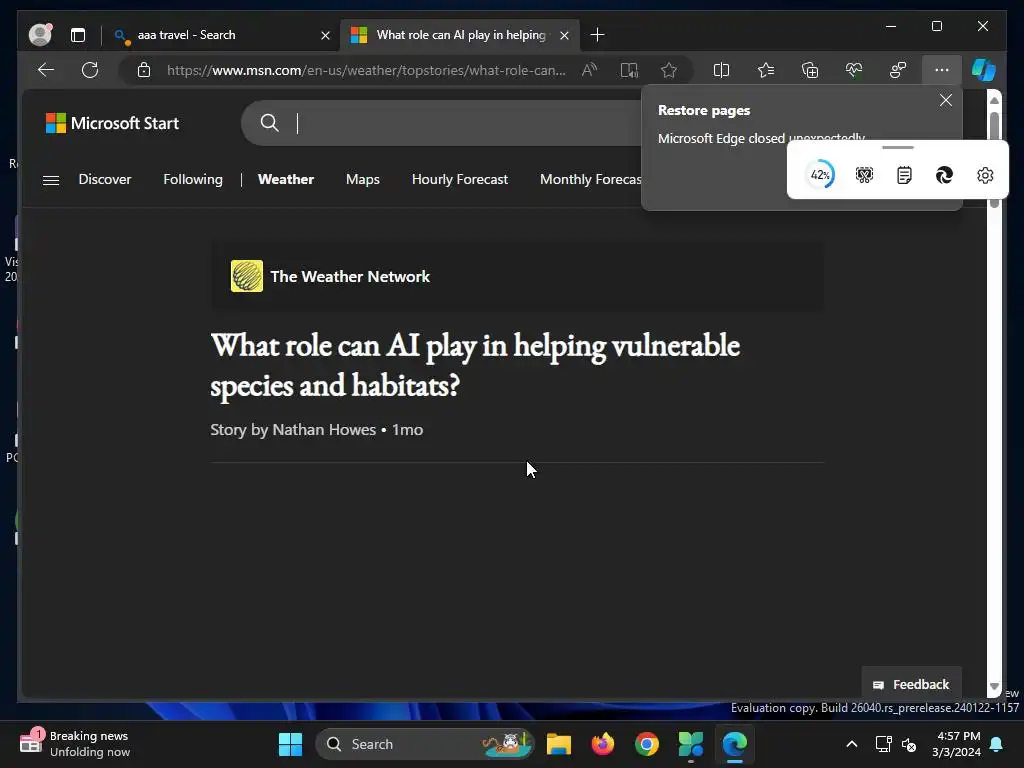Open the green puzzle app on taskbar
The image size is (1024, 768).
click(690, 744)
